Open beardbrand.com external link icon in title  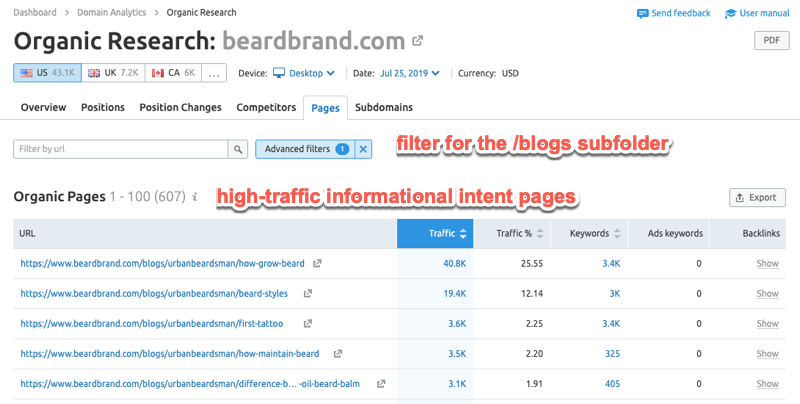tap(417, 41)
